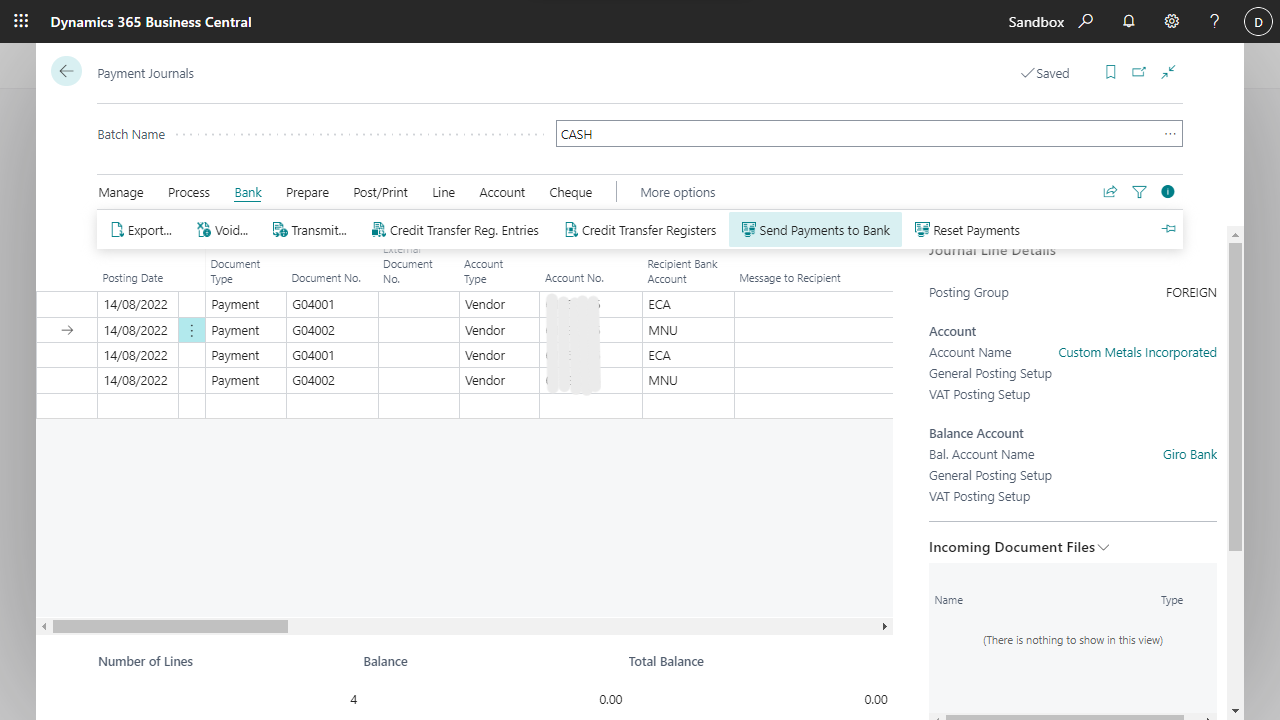Screen dimensions: 1280x720
Task: Bookmark this Payment Journals page
Action: click(1110, 72)
